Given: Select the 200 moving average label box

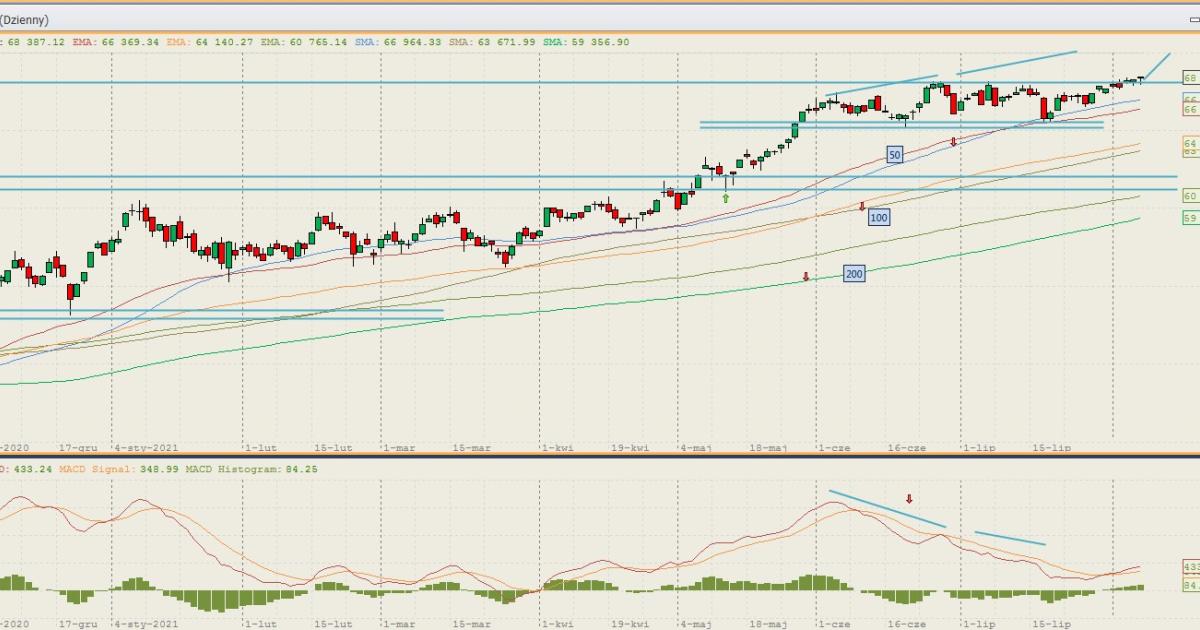Looking at the screenshot, I should coord(854,273).
